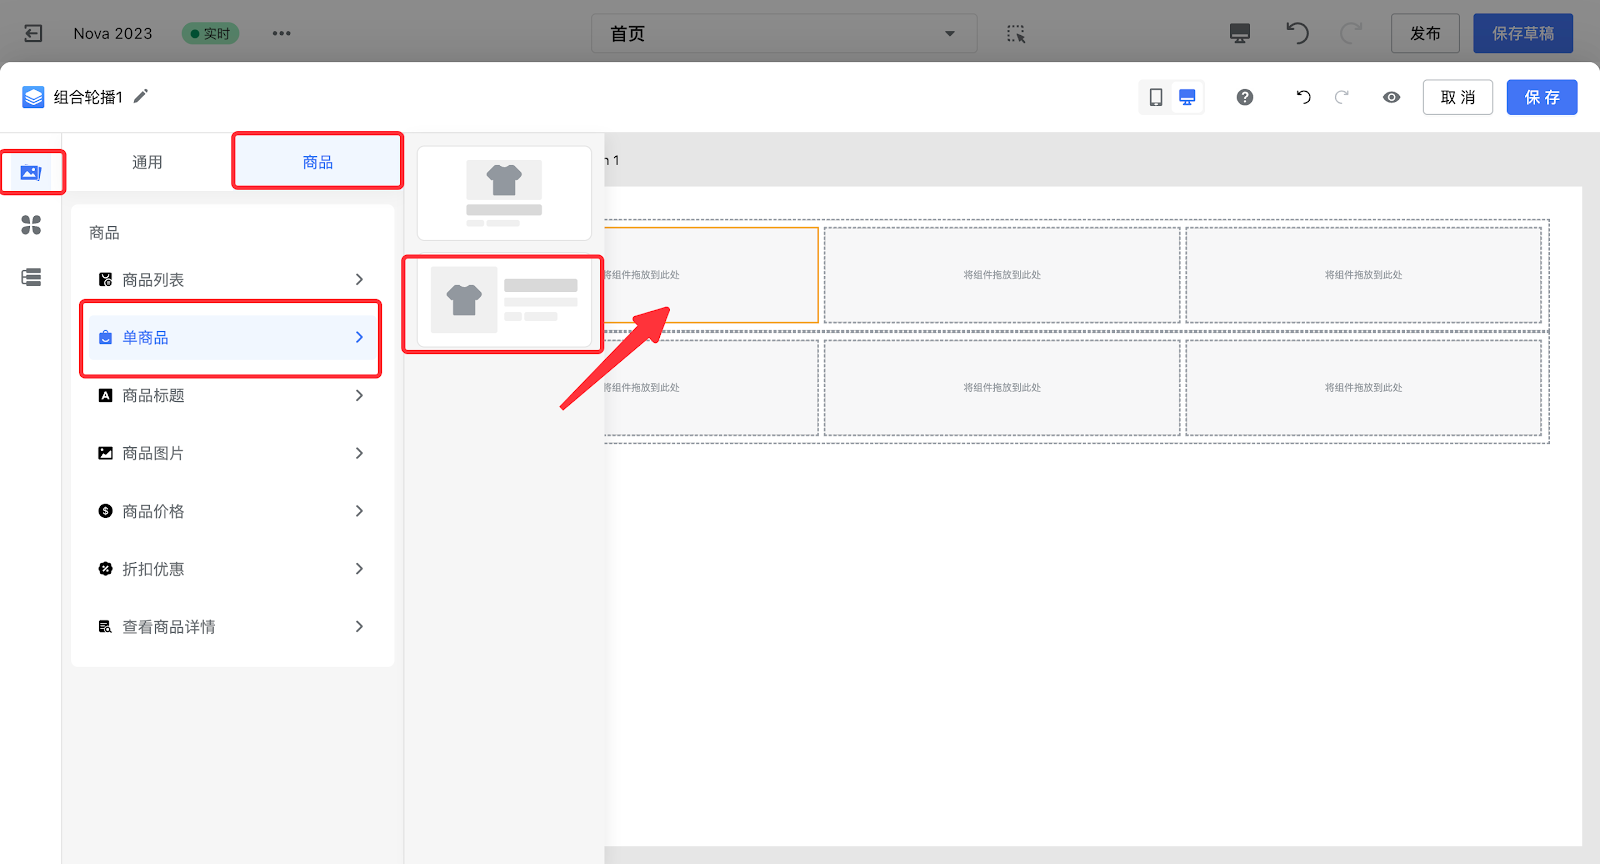Screen dimensions: 1600x864
Task: Click the pencil icon to rename 组合轮播1
Action: 141,96
